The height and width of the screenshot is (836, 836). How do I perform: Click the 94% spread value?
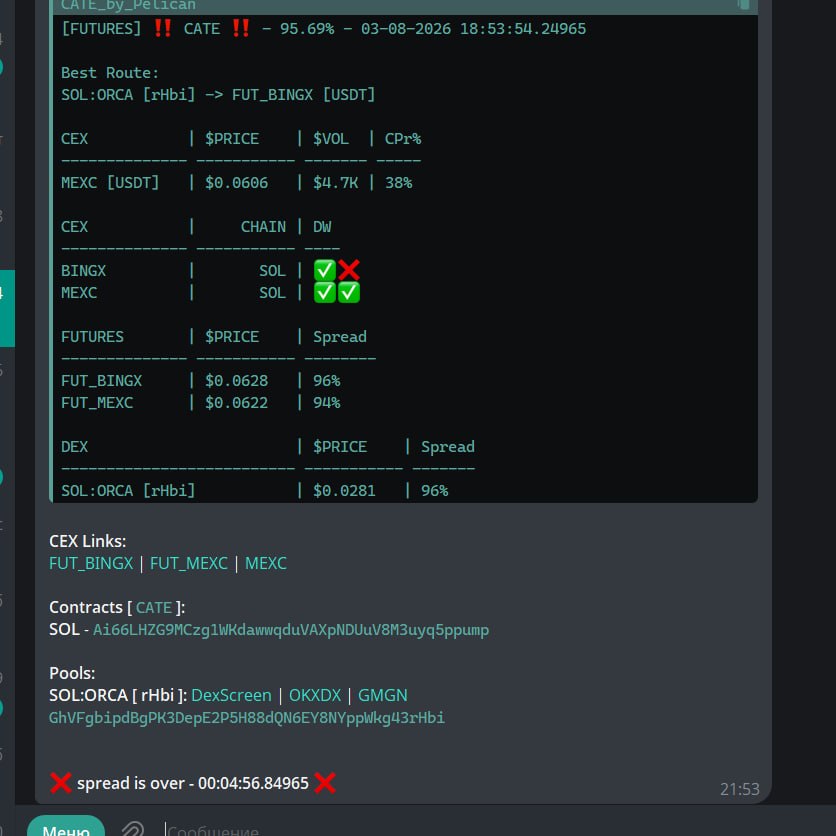[x=326, y=403]
